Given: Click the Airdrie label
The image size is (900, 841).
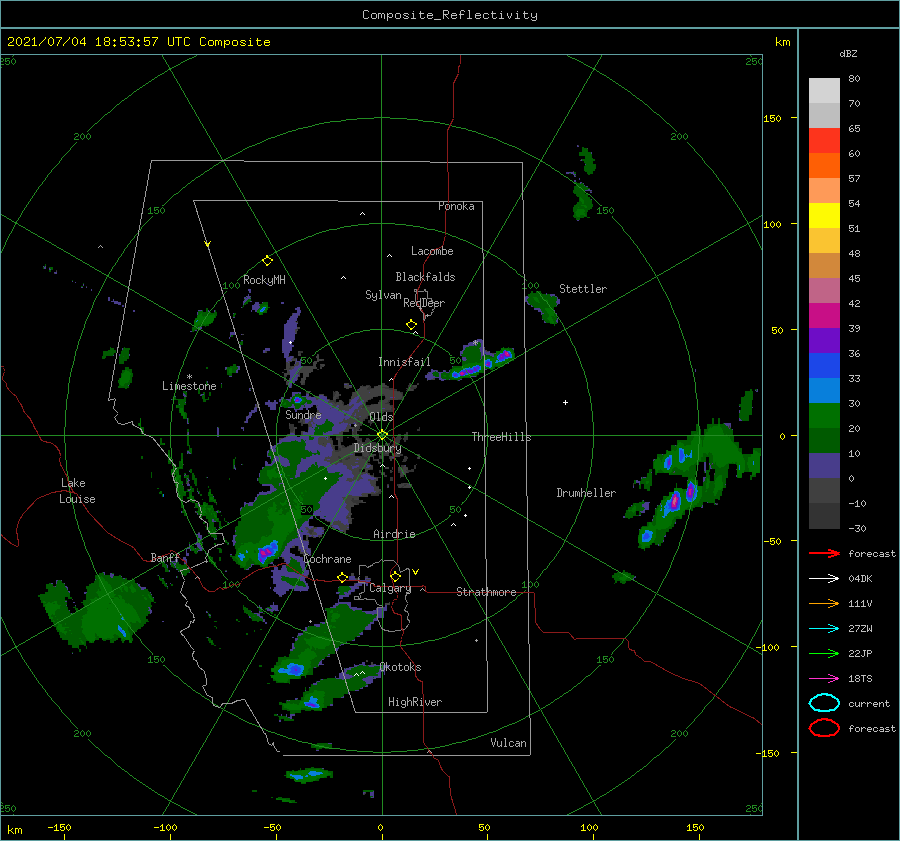Looking at the screenshot, I should (x=394, y=534).
